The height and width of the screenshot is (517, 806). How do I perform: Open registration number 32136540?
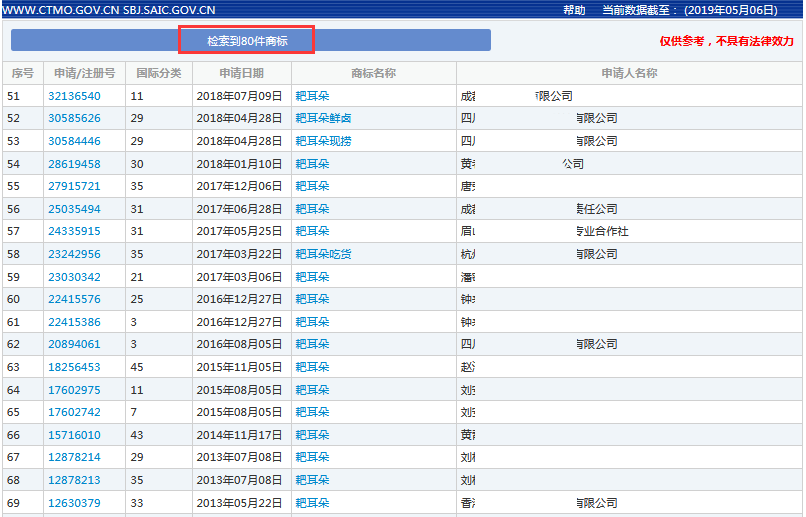pos(75,96)
